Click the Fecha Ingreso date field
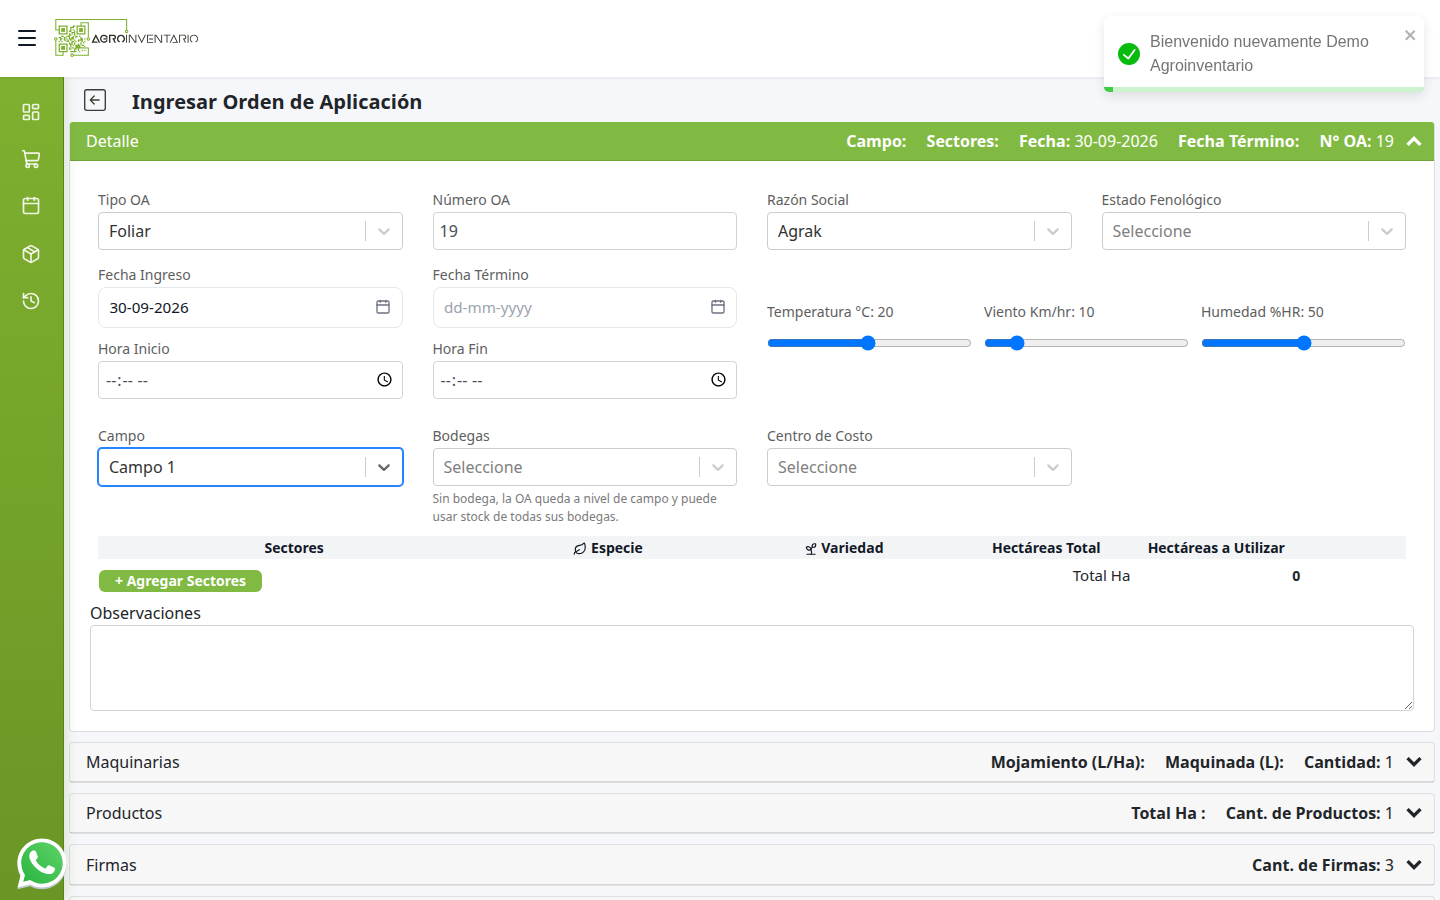The width and height of the screenshot is (1440, 900). point(250,307)
